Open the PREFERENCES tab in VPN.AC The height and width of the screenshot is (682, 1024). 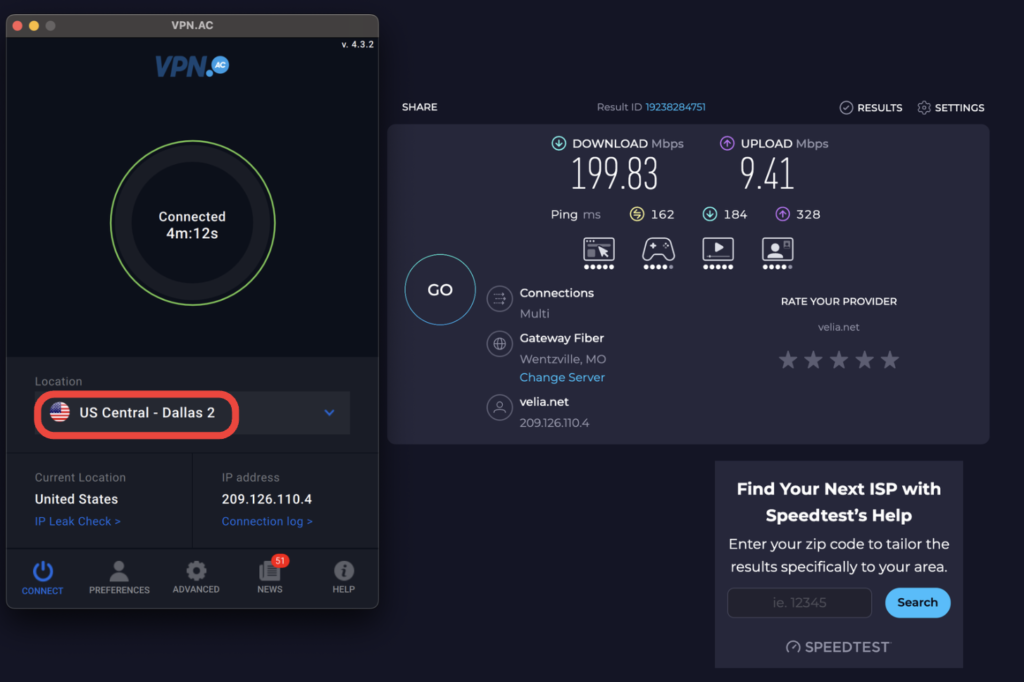(x=119, y=577)
